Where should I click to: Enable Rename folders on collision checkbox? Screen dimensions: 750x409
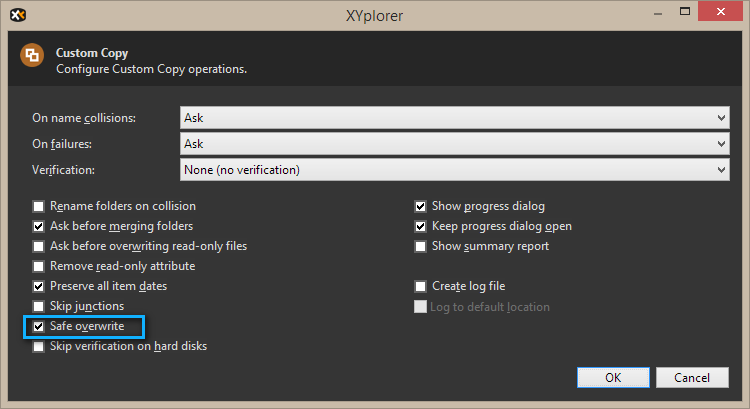tap(38, 206)
